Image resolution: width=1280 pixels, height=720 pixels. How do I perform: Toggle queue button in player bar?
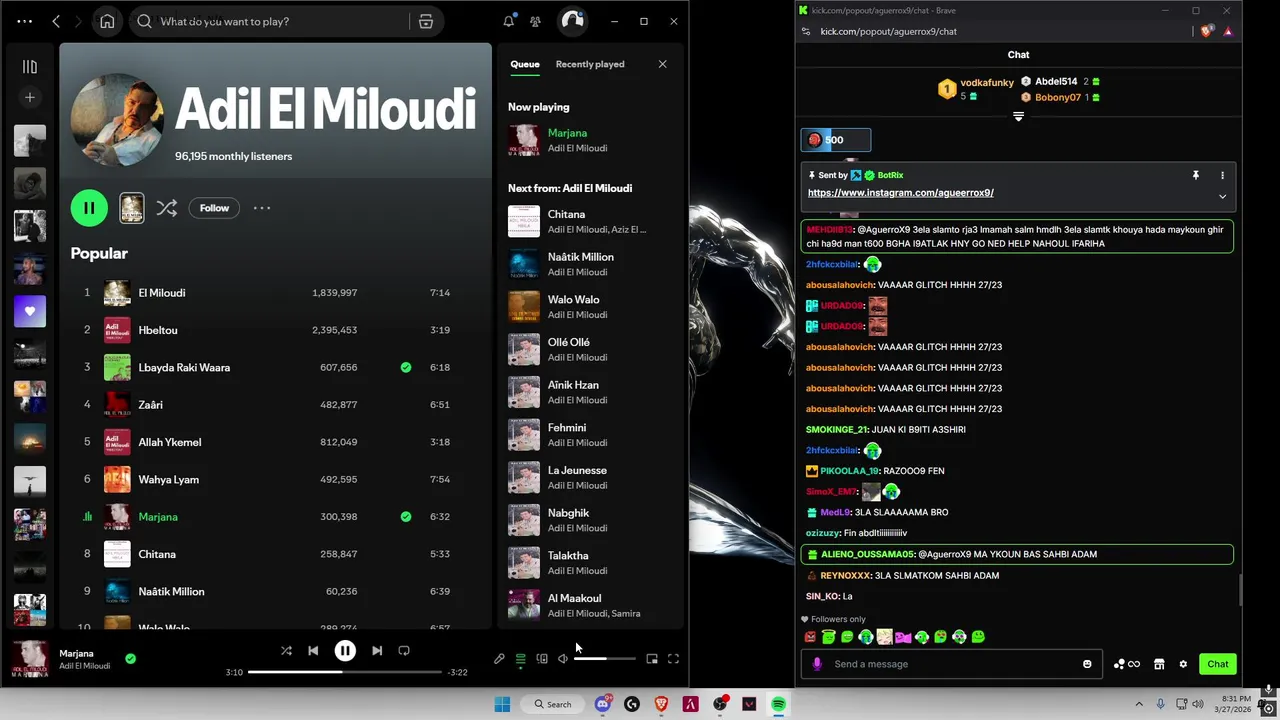click(520, 659)
